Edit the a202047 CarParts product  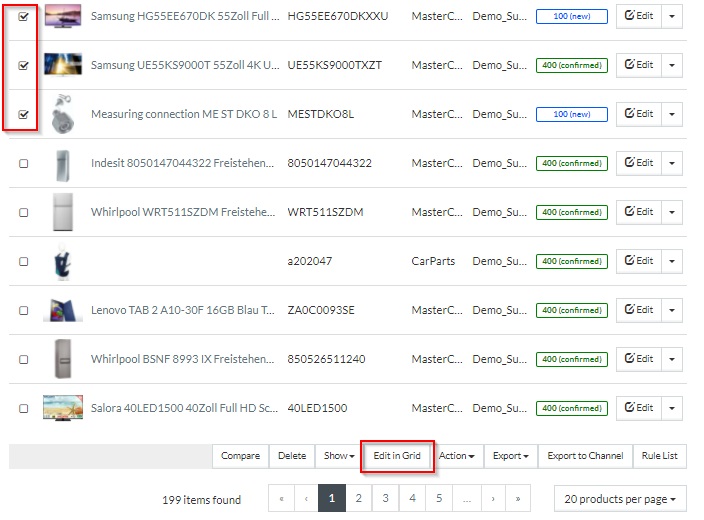point(638,261)
